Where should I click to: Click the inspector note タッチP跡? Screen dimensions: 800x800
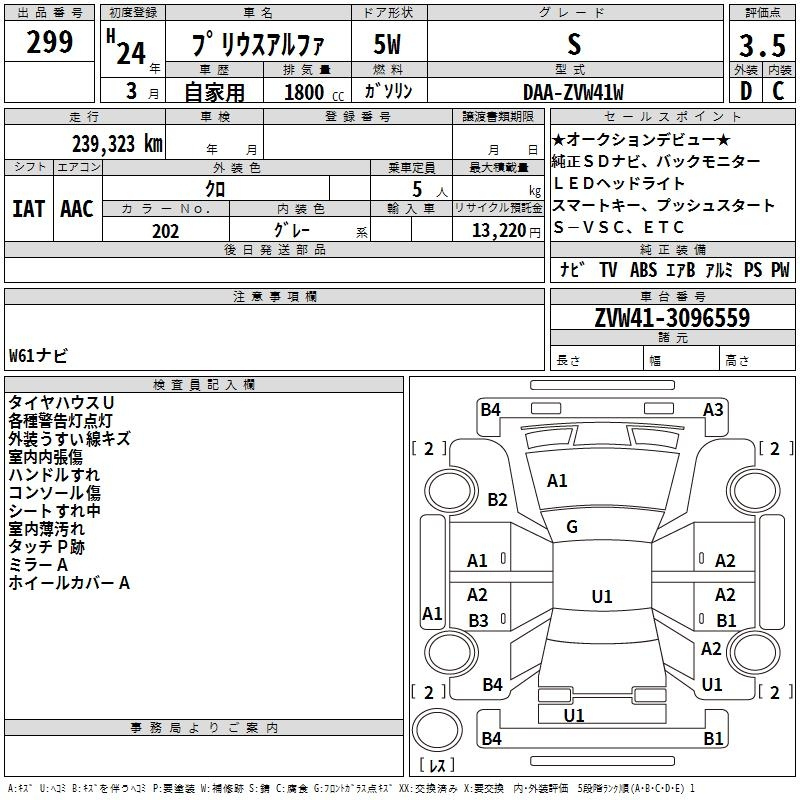coord(46,547)
